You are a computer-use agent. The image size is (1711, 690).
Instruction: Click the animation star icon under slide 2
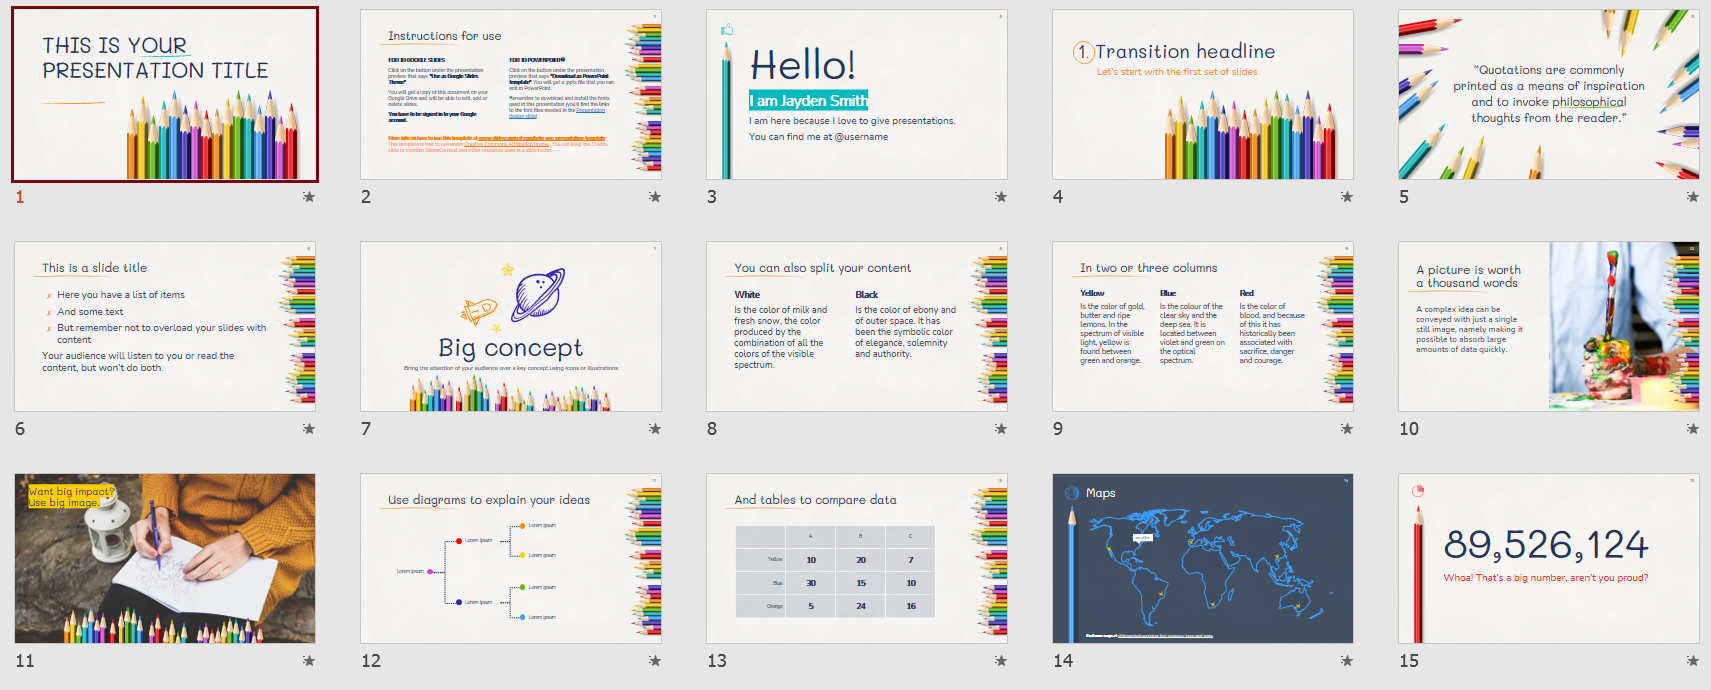pyautogui.click(x=655, y=197)
